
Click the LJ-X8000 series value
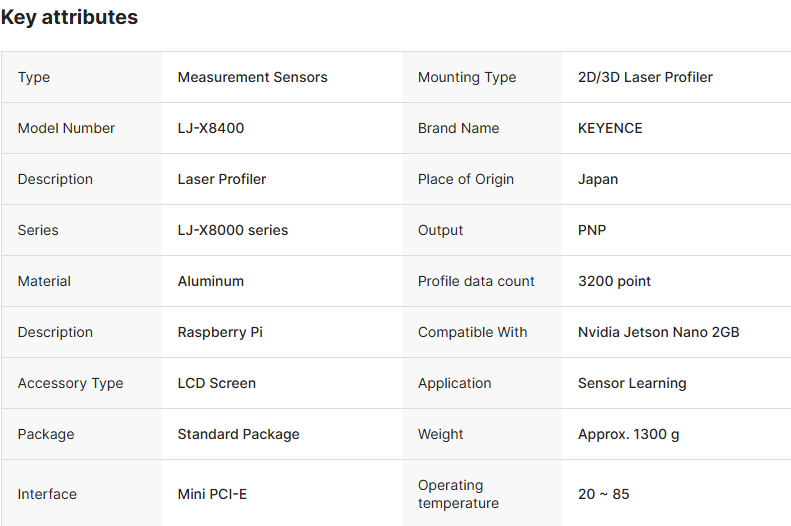tap(233, 230)
